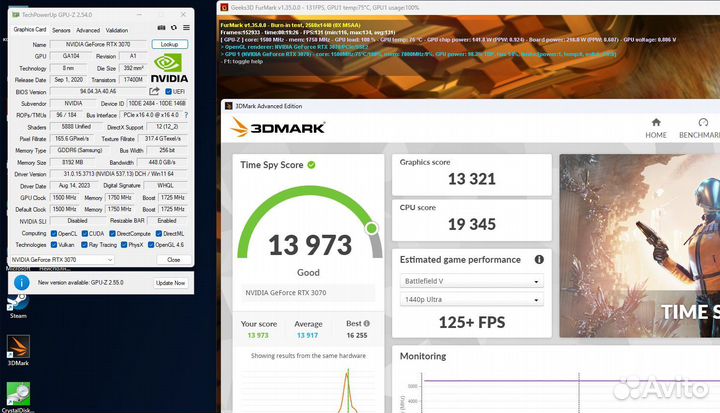Click the Update Now button

(170, 283)
